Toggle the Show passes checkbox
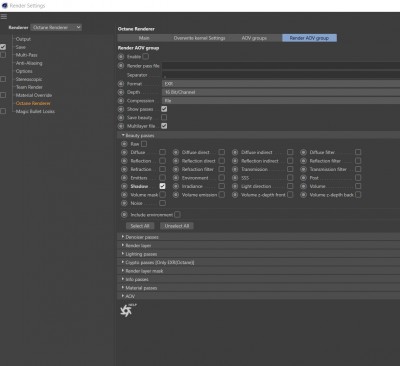 coord(164,109)
